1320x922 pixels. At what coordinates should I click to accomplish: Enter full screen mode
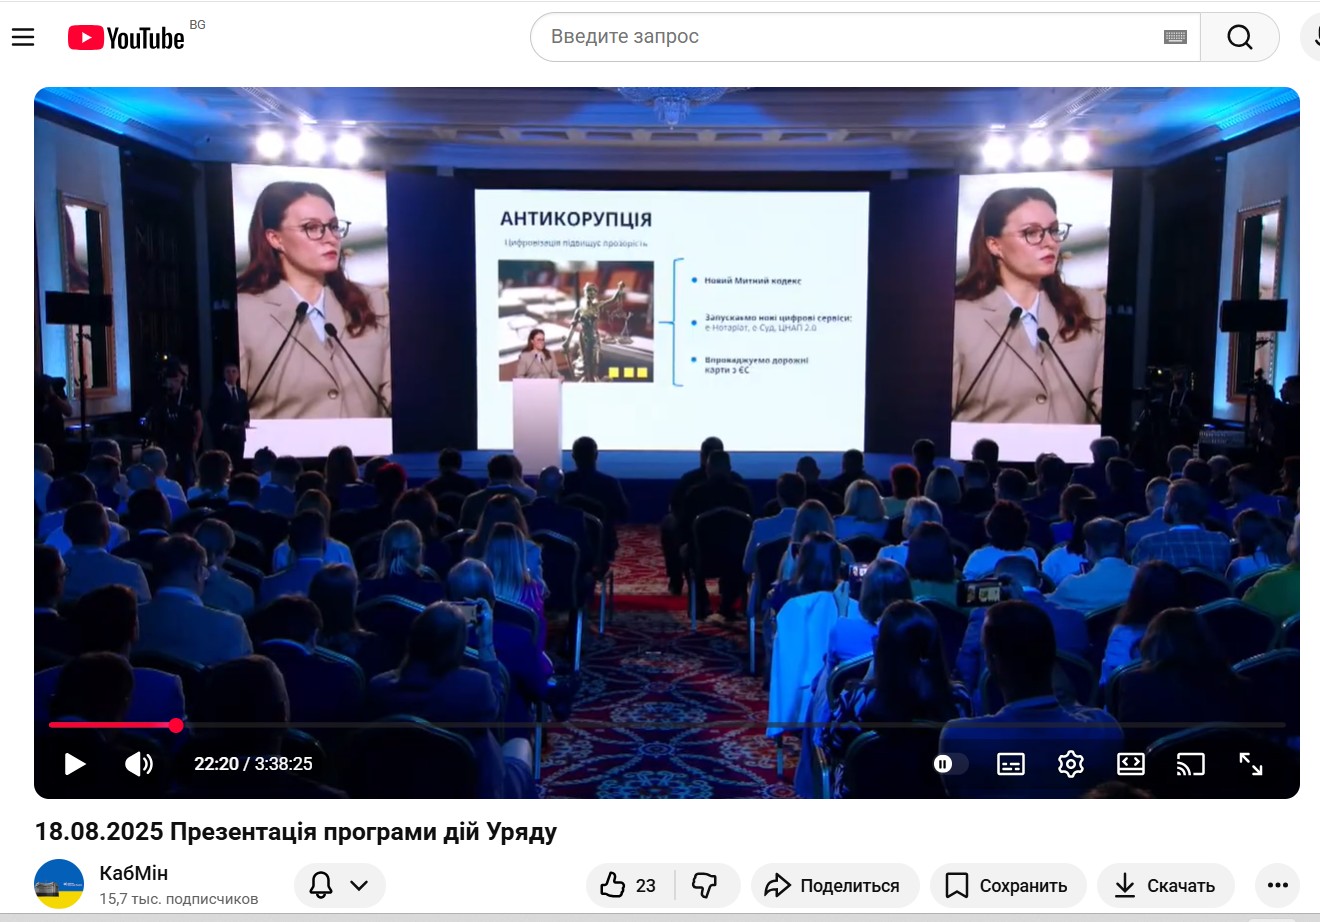click(x=1251, y=764)
